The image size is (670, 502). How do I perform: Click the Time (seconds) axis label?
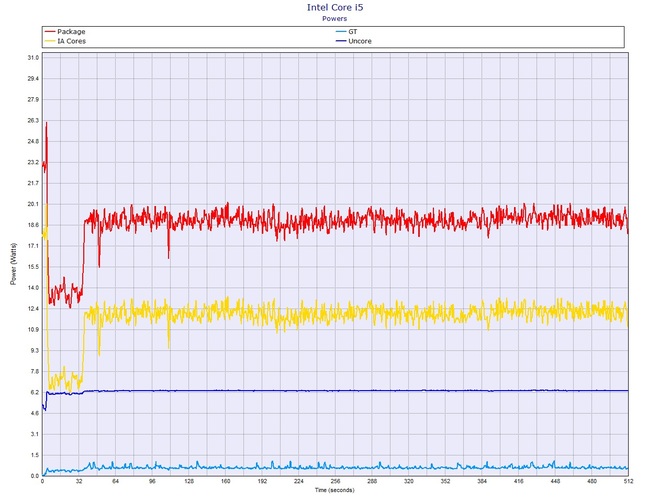pyautogui.click(x=335, y=490)
